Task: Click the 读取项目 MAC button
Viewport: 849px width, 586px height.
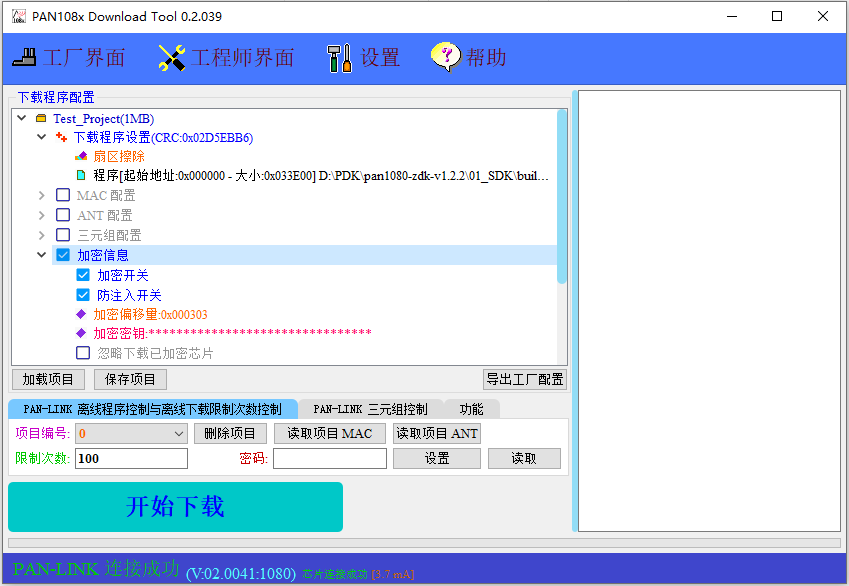Action: tap(330, 434)
